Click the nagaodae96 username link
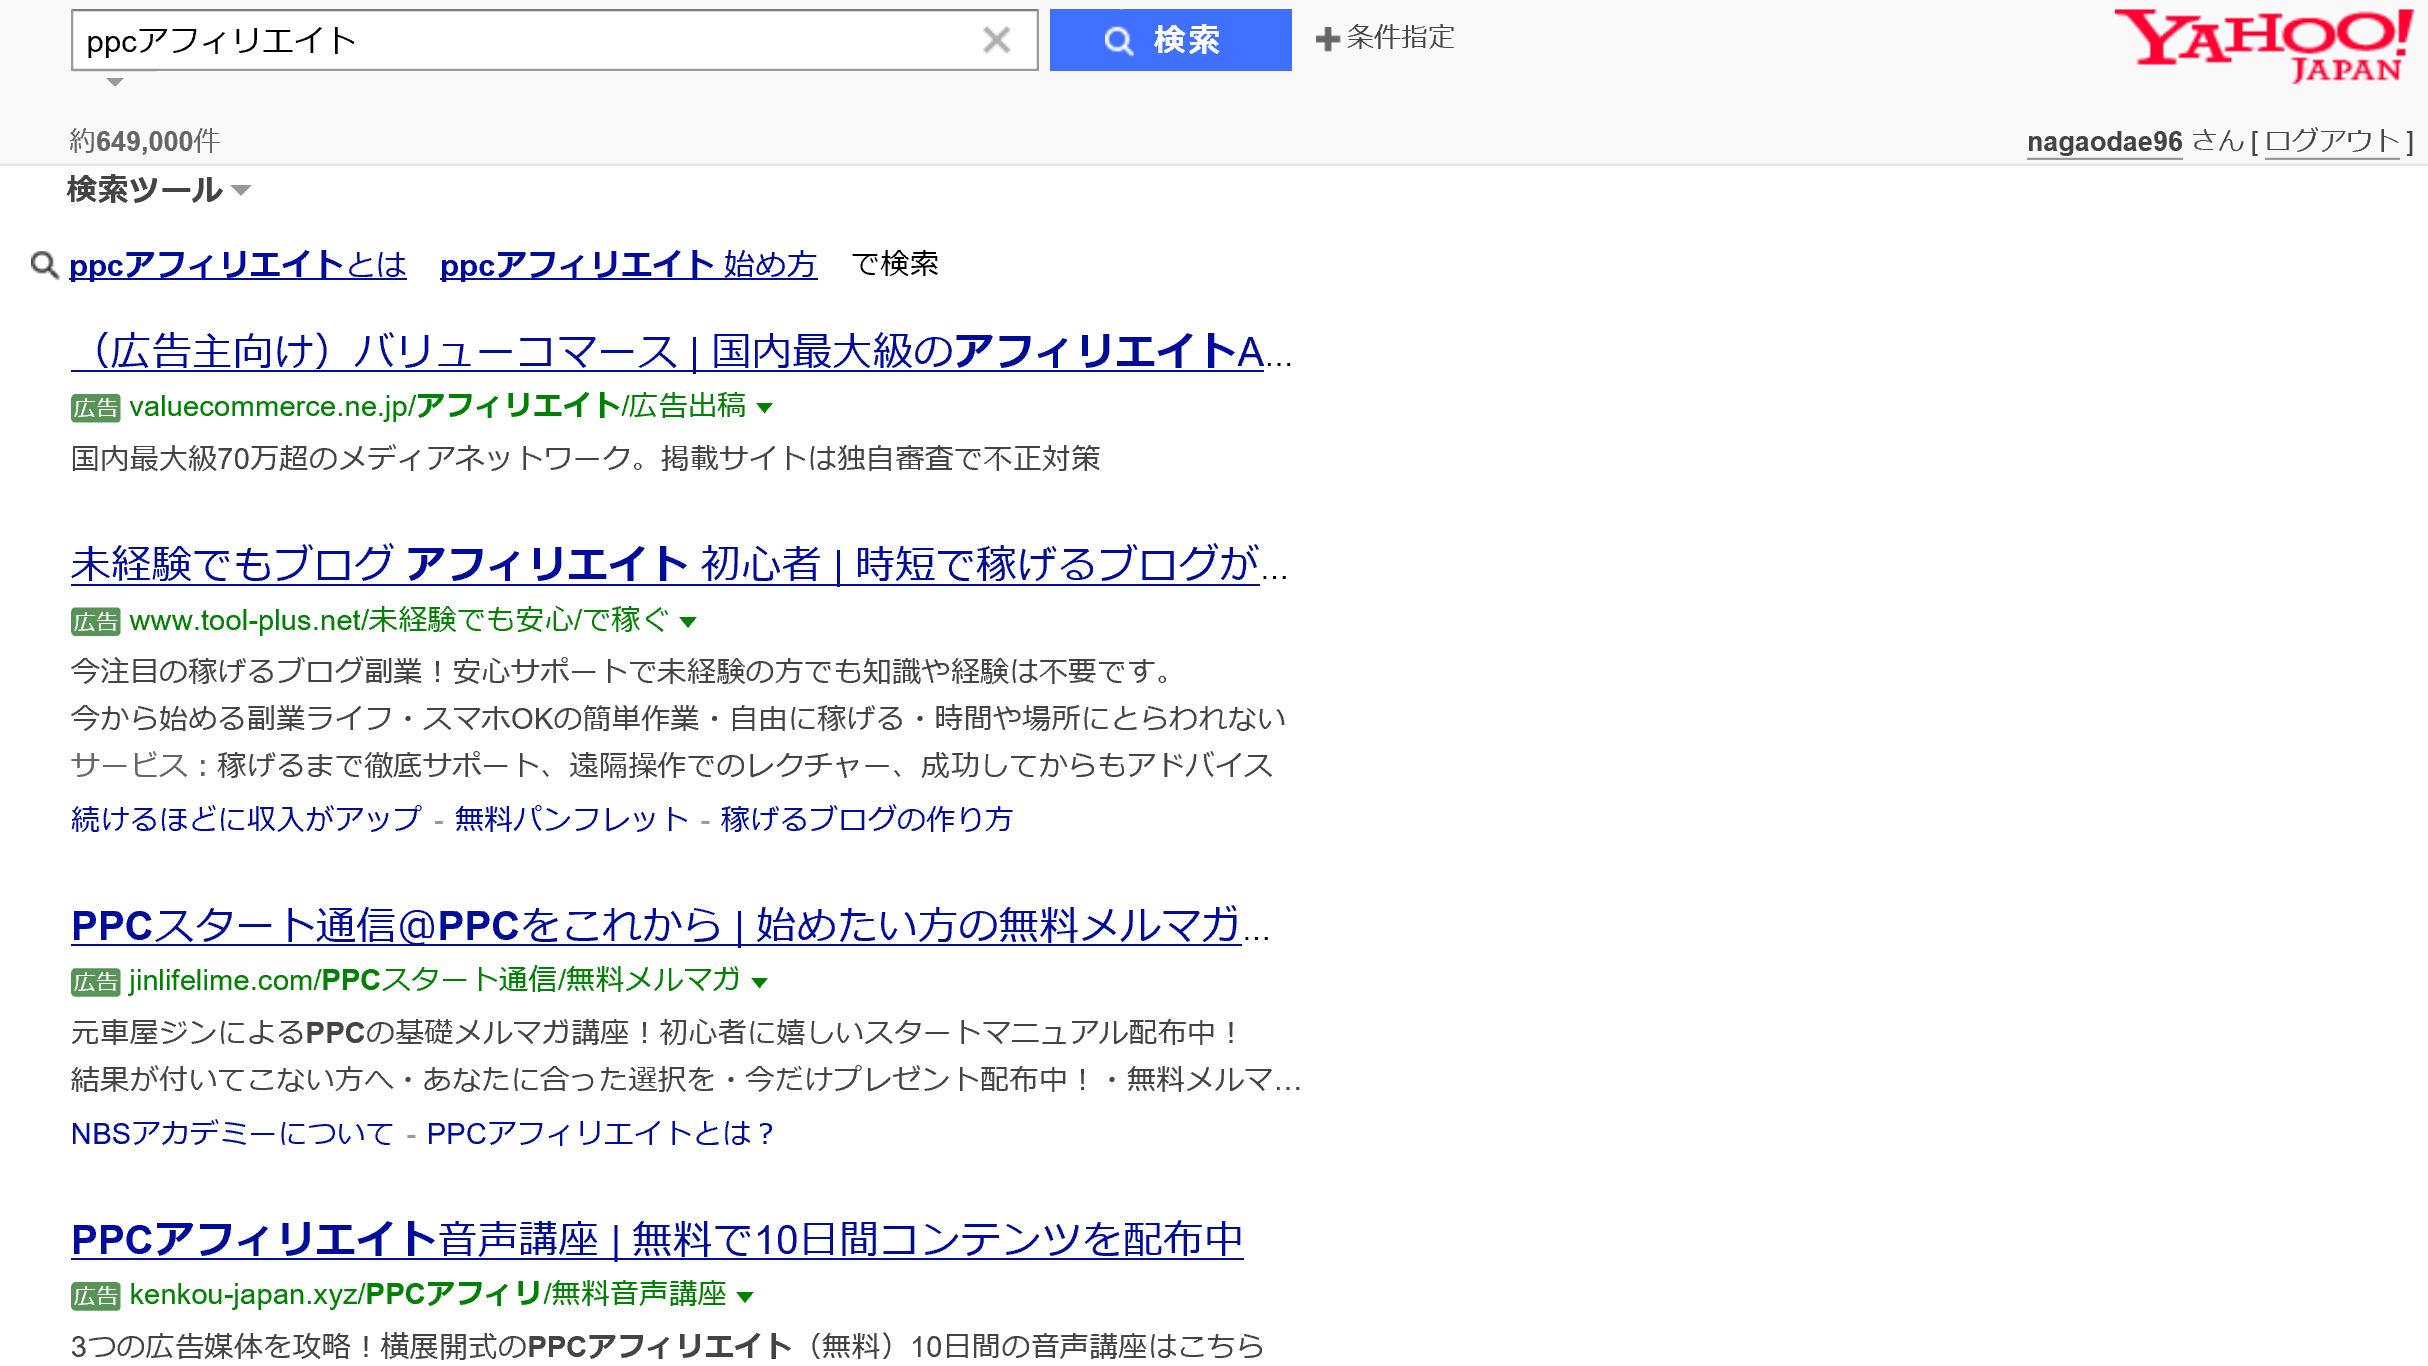Screen dimensions: 2428x1366 [x=2104, y=141]
